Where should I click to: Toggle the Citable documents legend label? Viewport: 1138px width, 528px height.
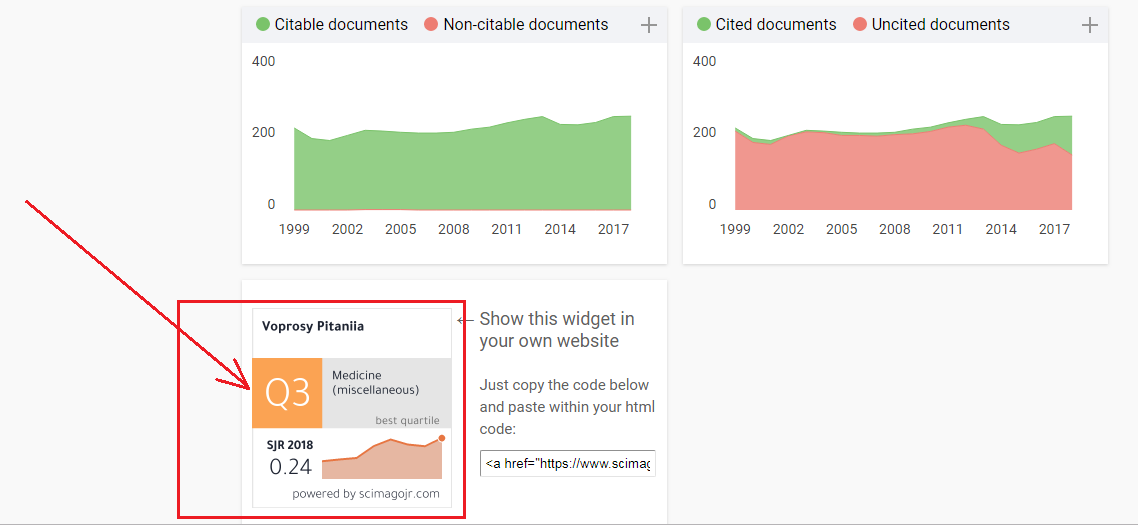341,25
